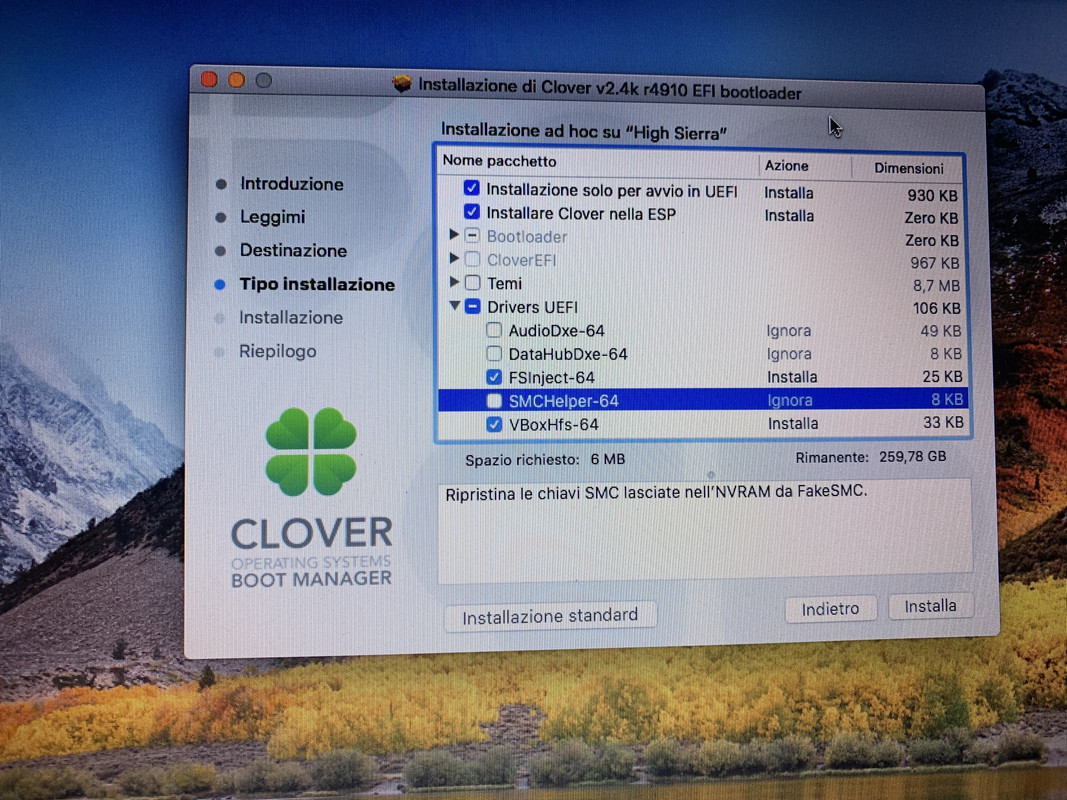
Task: Select the Introduzione step
Action: (x=291, y=184)
